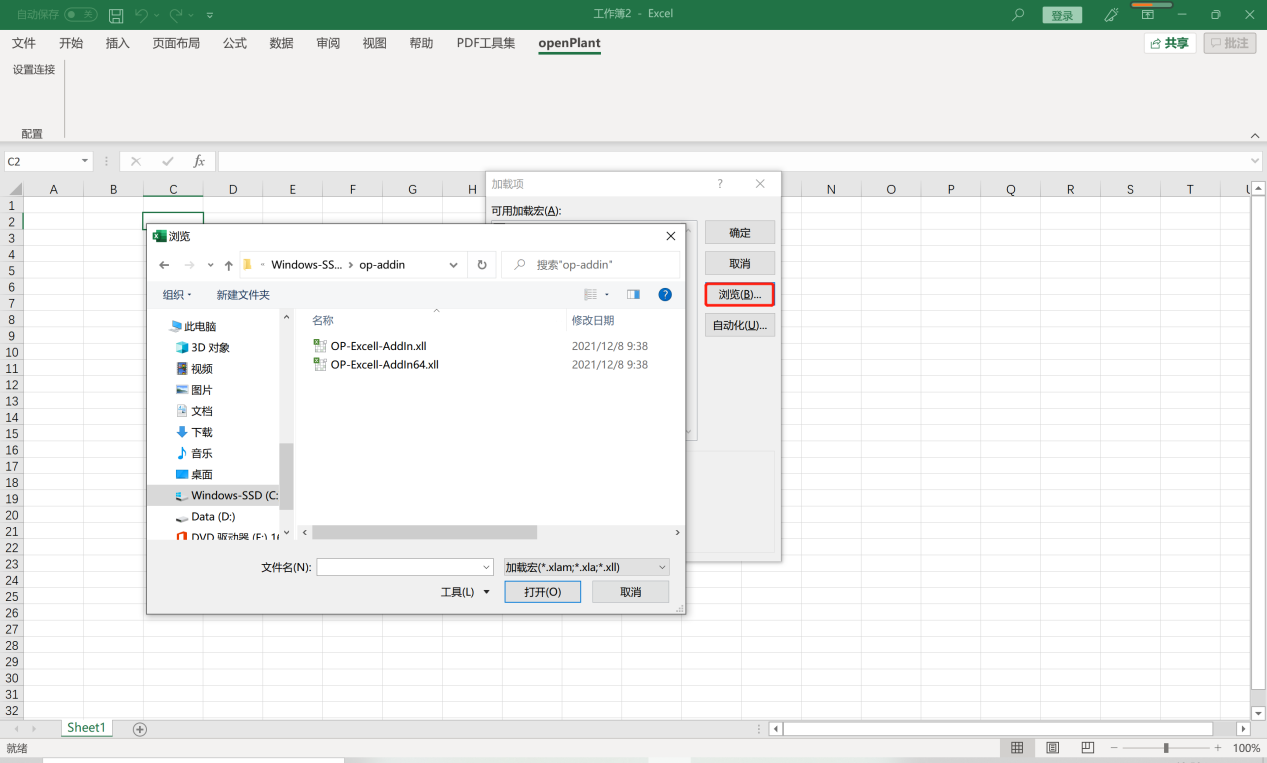Select the OP-Excell-AddIn64.xll file
This screenshot has height=763, width=1267.
click(x=384, y=365)
